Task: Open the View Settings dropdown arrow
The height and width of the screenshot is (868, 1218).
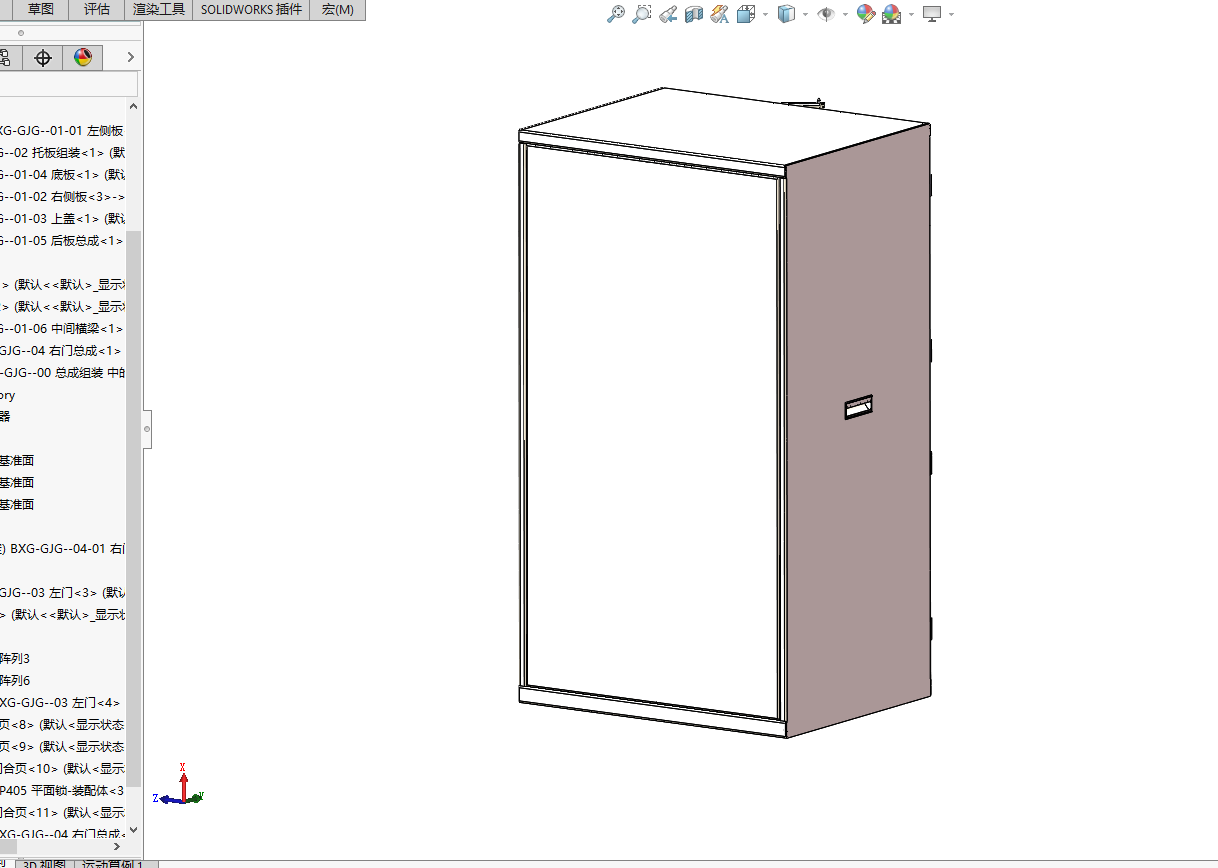Action: [x=951, y=15]
